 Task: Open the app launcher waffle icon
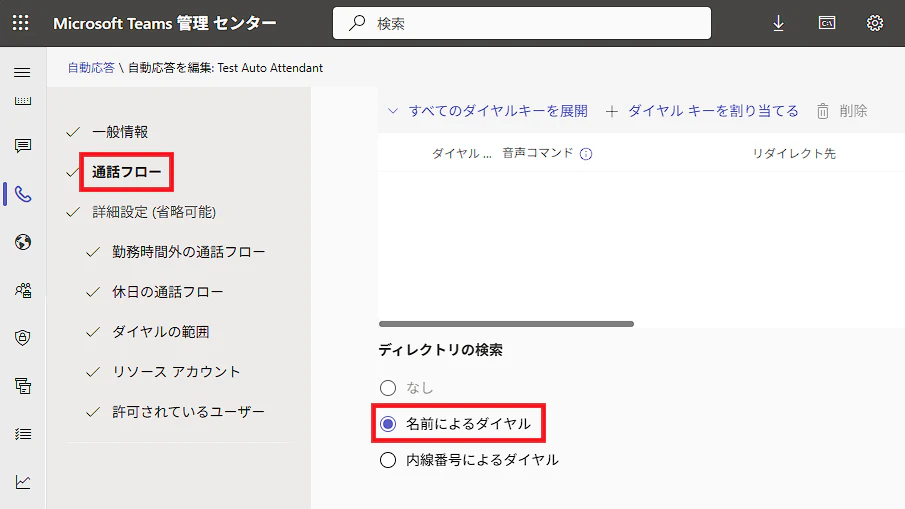tap(21, 23)
